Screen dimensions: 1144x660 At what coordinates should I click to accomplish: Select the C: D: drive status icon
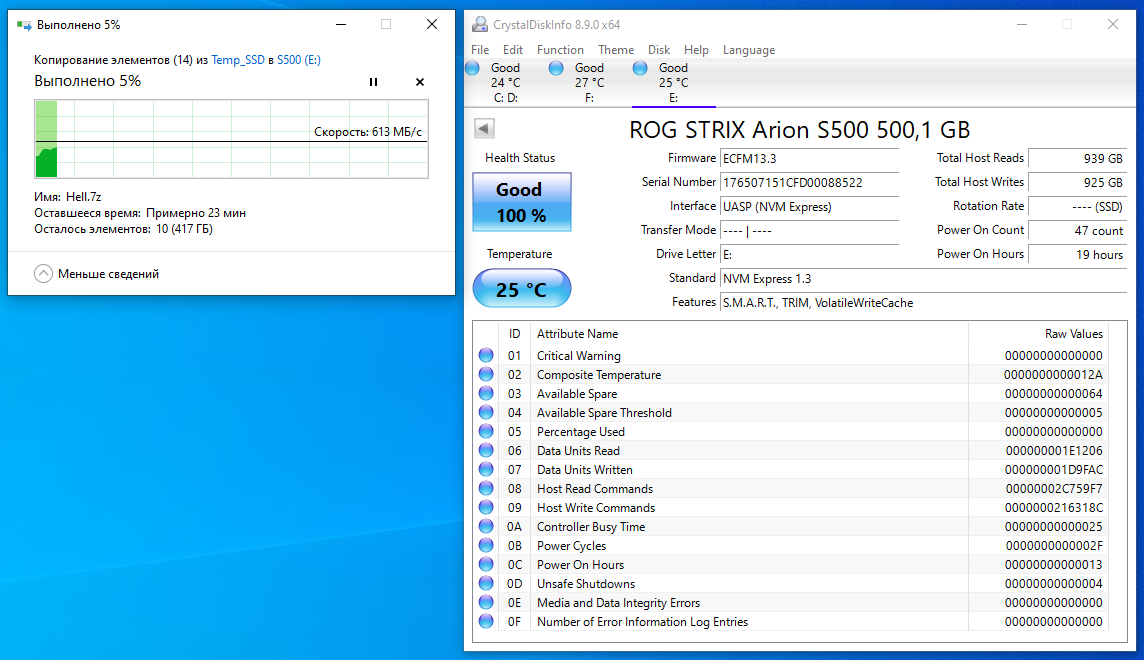pyautogui.click(x=472, y=68)
